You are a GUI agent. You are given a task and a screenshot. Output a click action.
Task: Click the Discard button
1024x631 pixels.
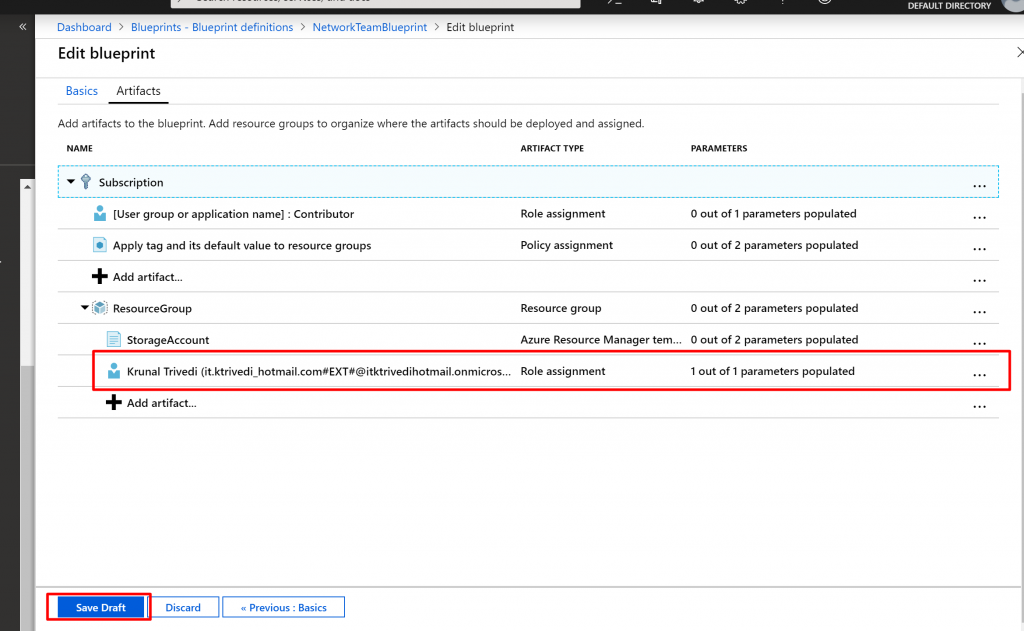[183, 607]
